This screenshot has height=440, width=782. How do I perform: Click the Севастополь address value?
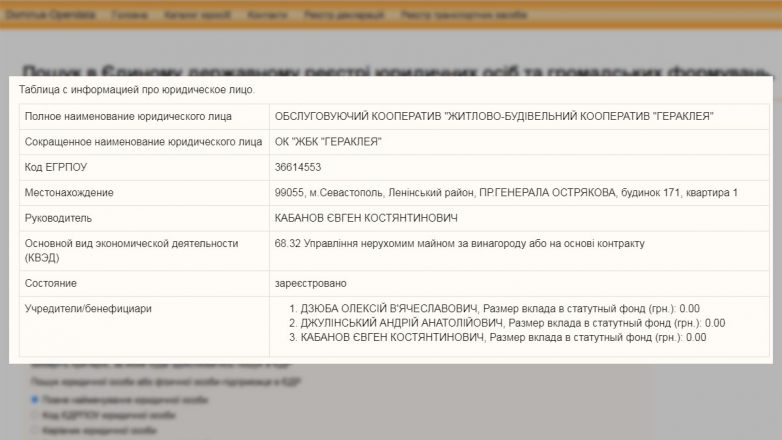click(x=505, y=192)
